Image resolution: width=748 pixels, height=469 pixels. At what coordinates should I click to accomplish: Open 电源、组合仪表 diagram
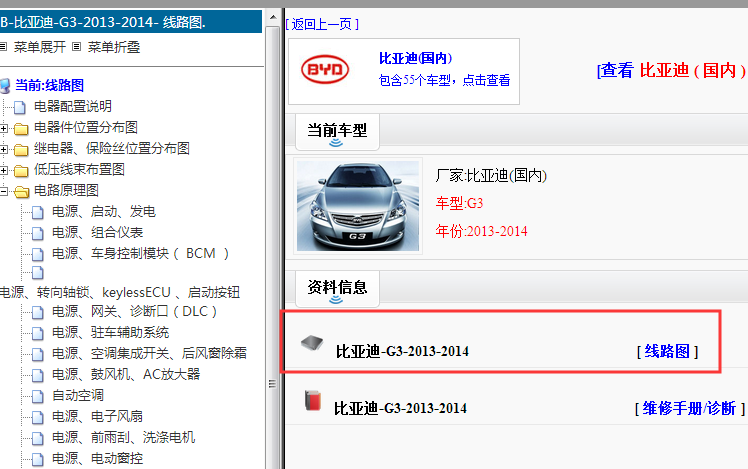98,232
